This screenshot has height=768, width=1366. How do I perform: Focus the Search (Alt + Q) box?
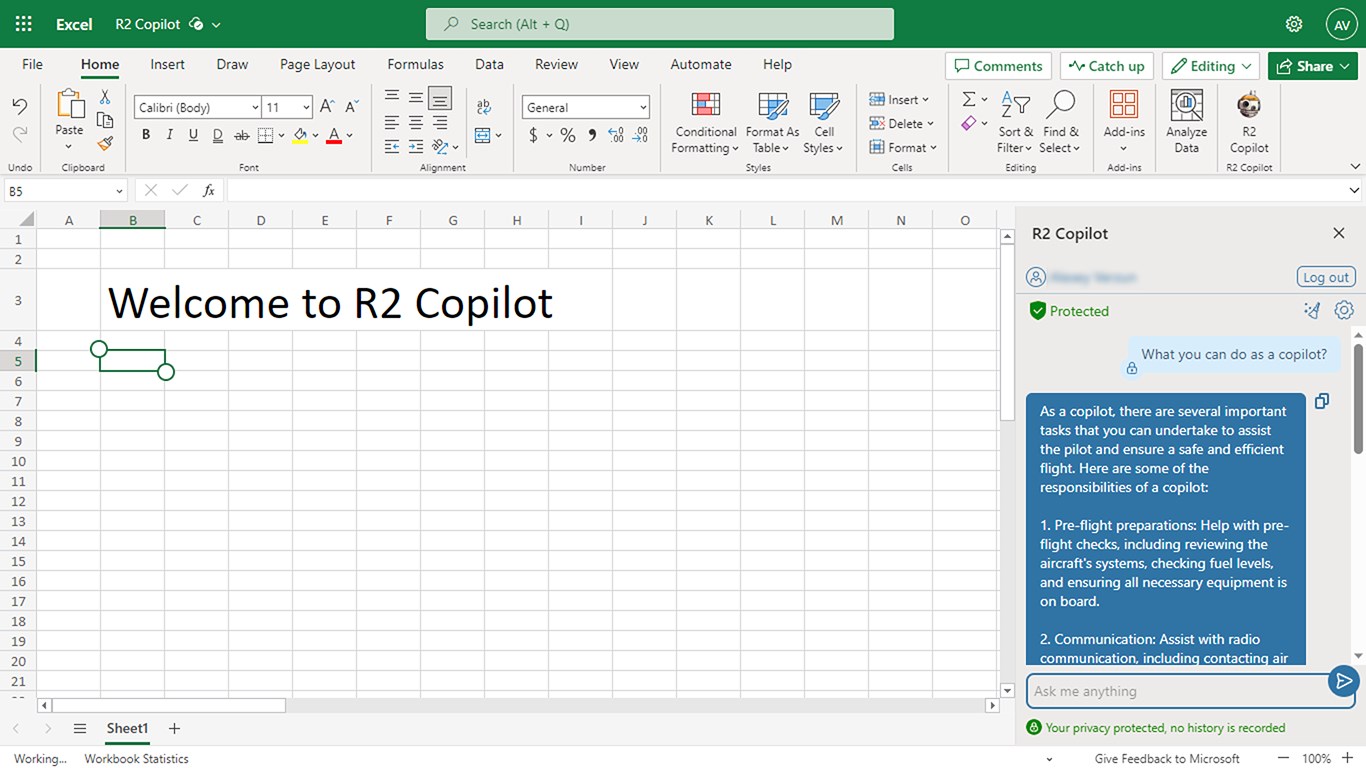660,24
